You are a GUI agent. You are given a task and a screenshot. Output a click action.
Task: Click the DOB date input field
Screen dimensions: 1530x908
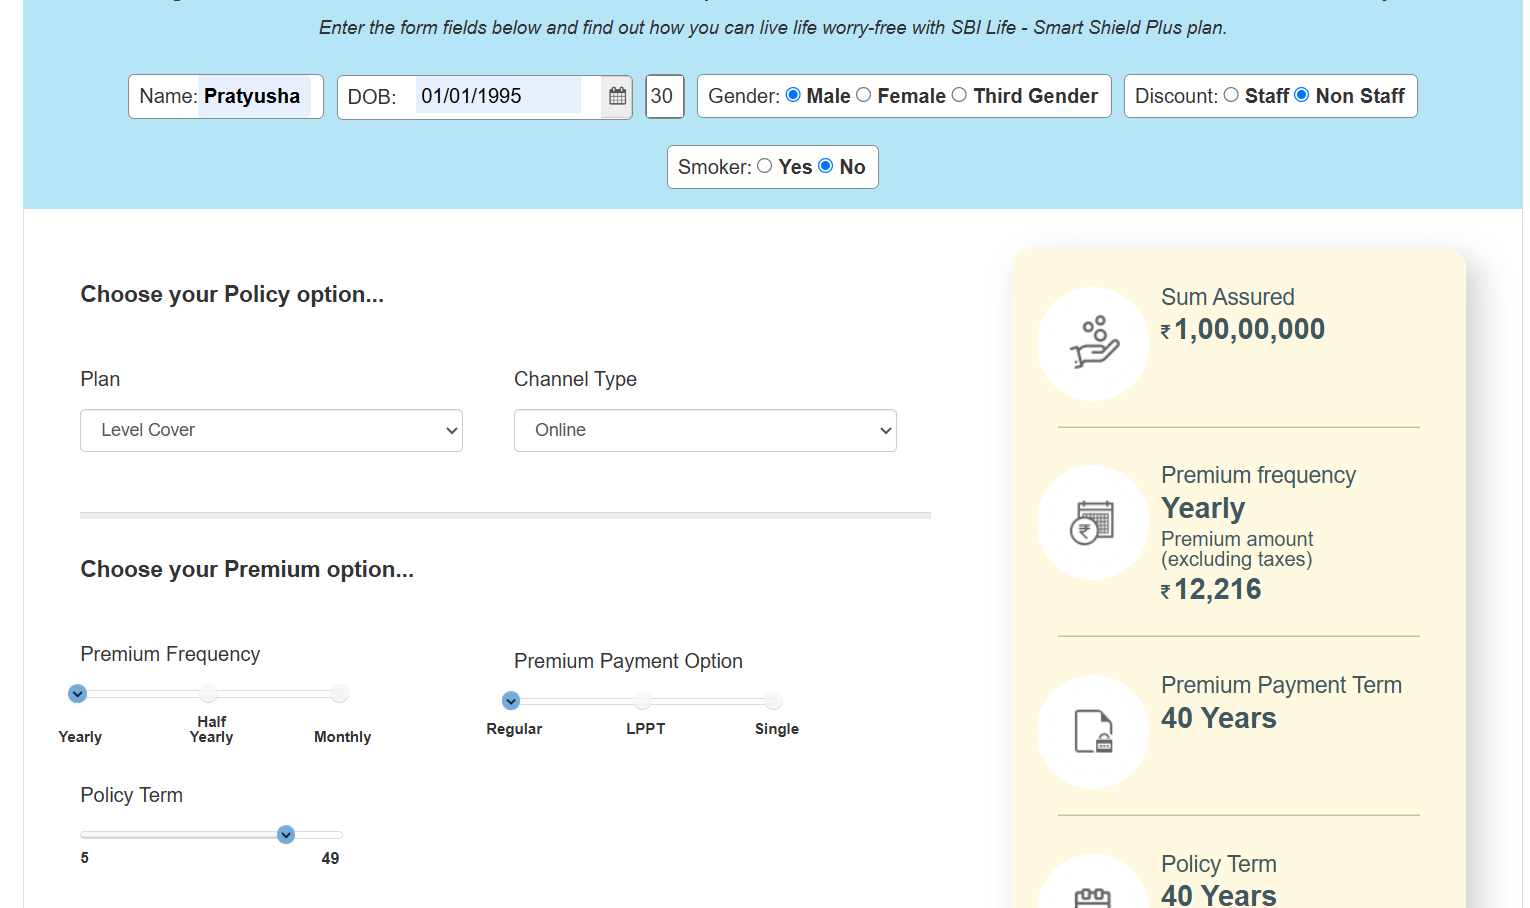pyautogui.click(x=497, y=96)
